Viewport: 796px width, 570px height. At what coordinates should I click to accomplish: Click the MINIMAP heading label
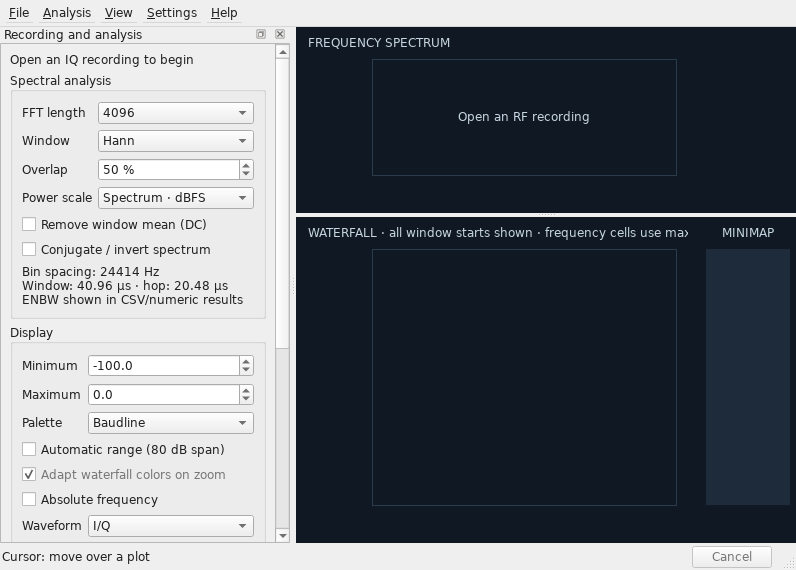click(x=748, y=232)
